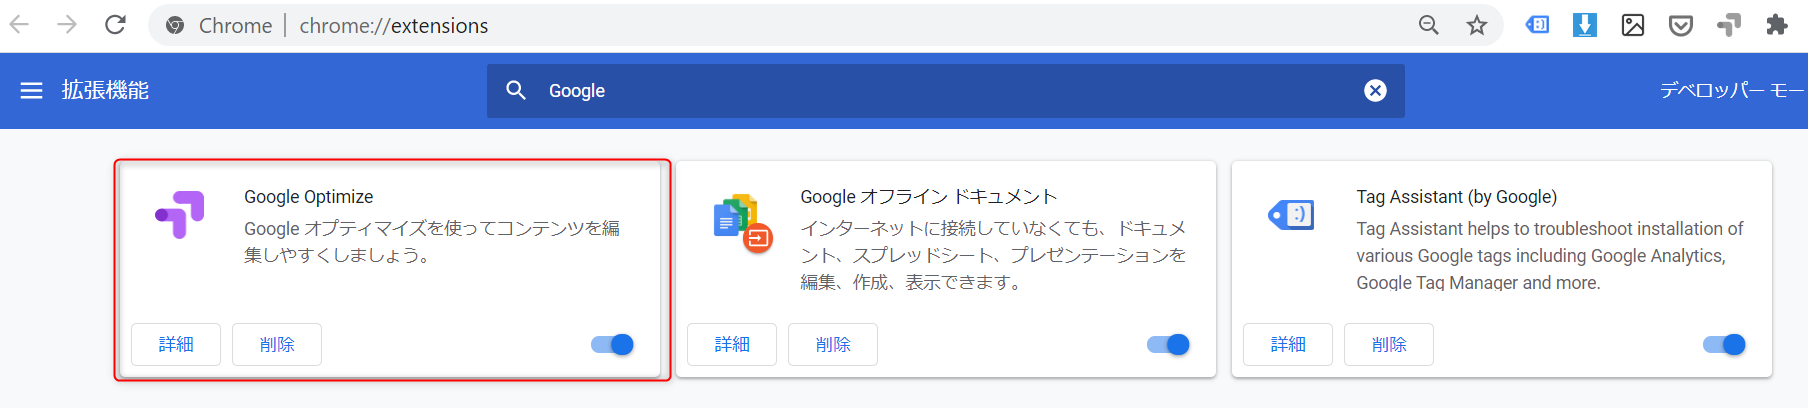The height and width of the screenshot is (408, 1808).
Task: Disable the Google Optimize extension toggle
Action: 612,345
